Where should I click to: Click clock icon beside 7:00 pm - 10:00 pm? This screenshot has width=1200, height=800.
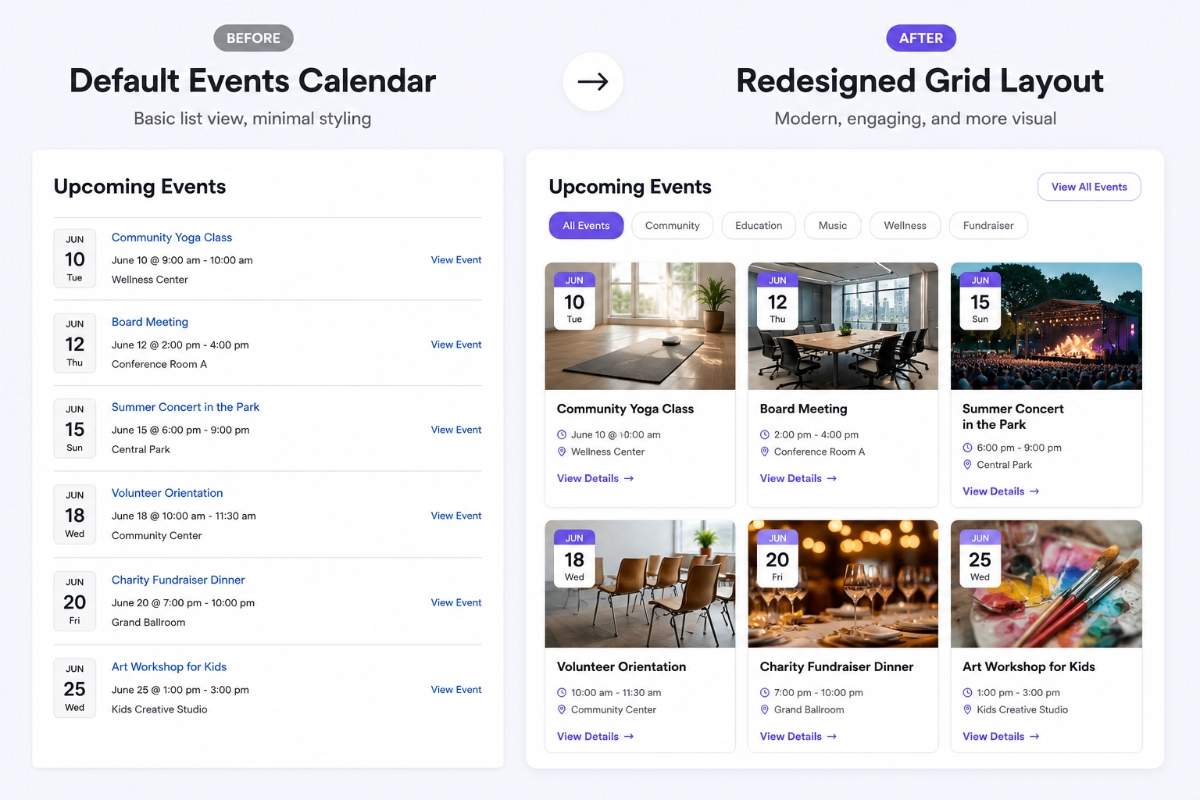tap(765, 693)
